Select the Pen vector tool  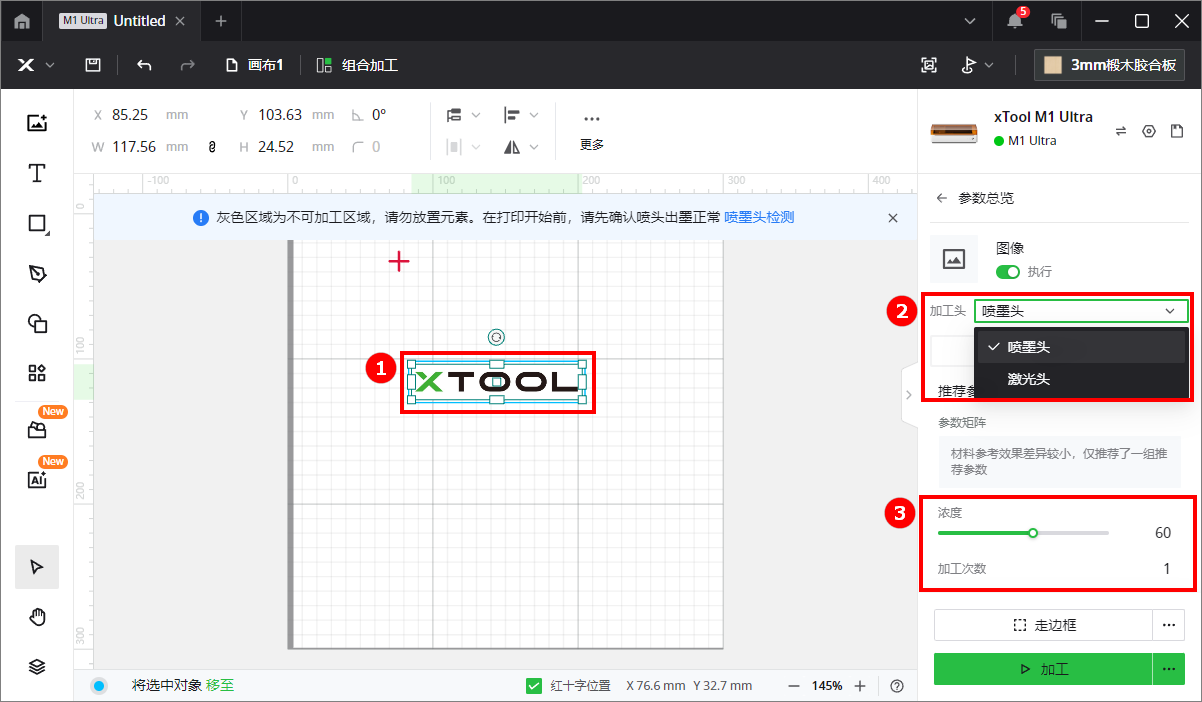click(x=37, y=273)
